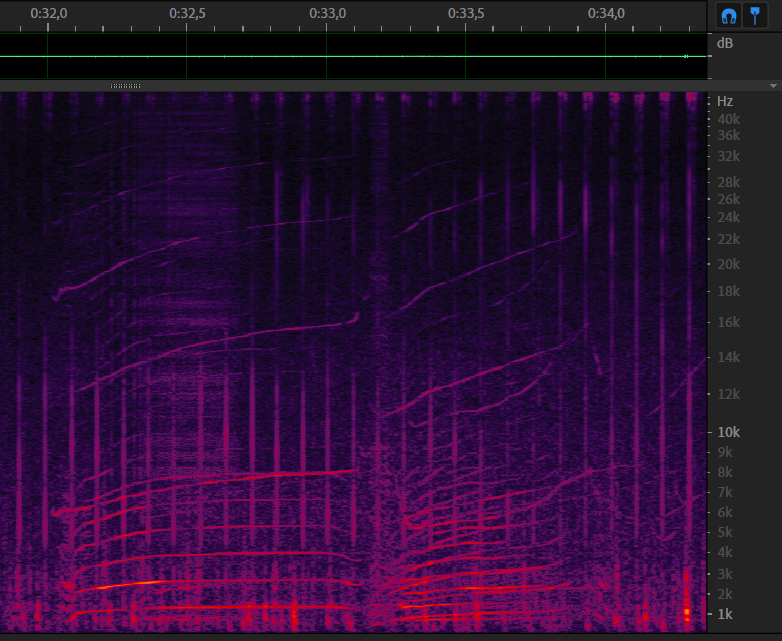Click the 36k frequency label
The height and width of the screenshot is (641, 782).
pos(729,135)
